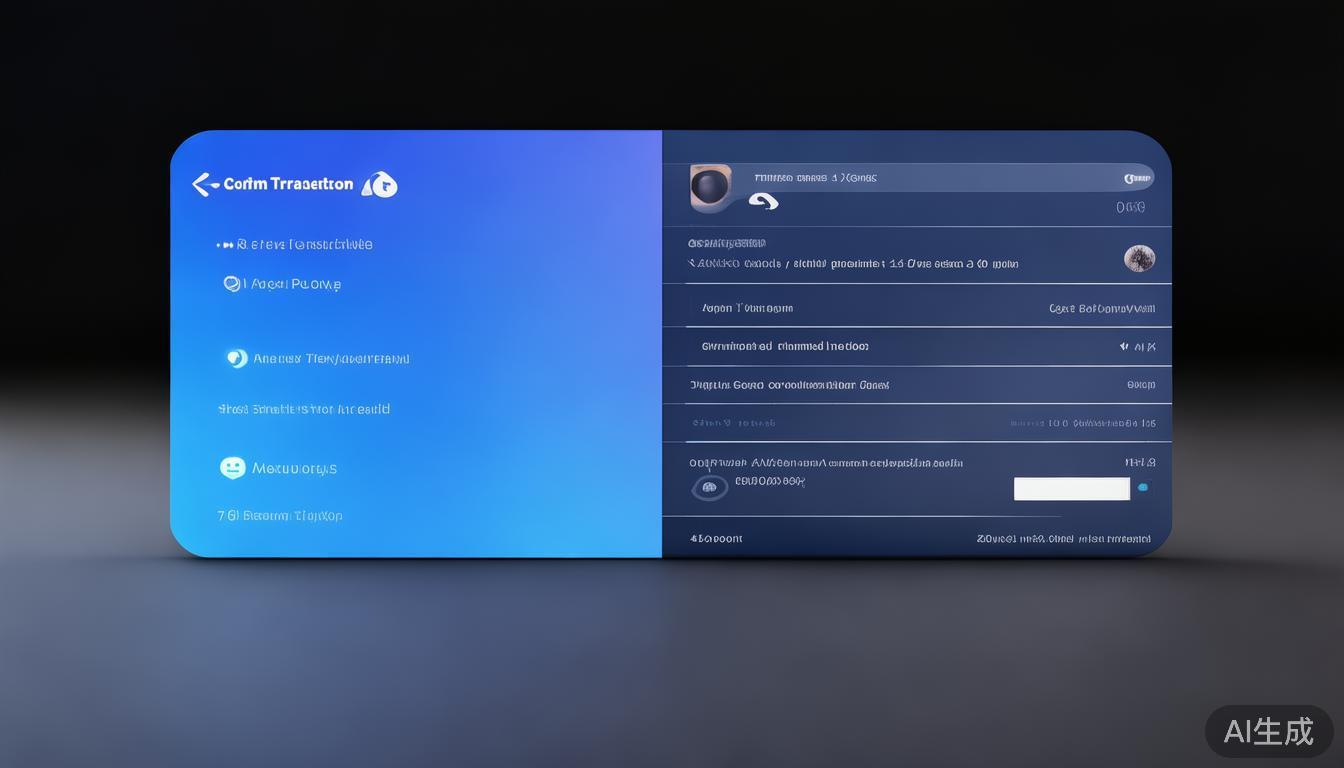Click the back arrow beside Confirm Transaction
Viewport: 1344px width, 768px height.
203,184
